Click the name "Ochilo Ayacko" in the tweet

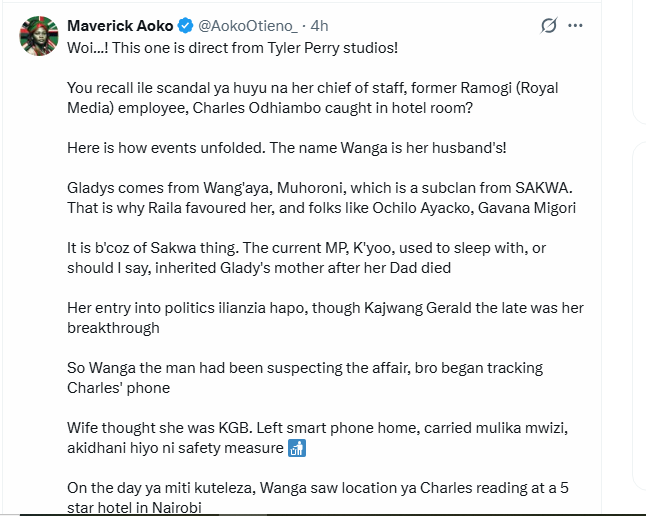click(x=445, y=208)
